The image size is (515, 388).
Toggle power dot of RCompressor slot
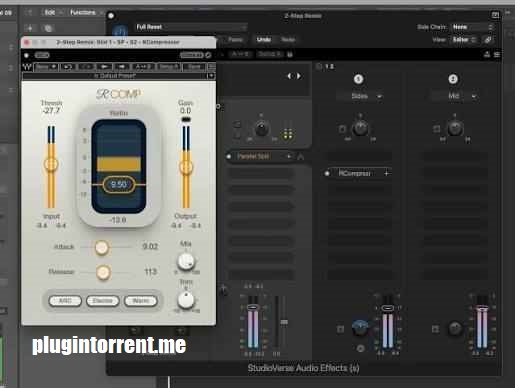tap(327, 173)
